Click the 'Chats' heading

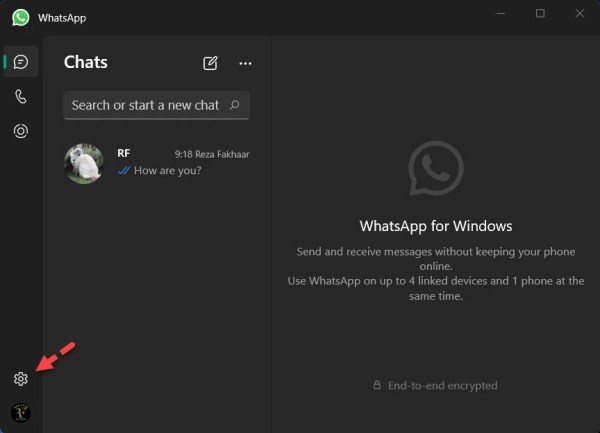click(86, 62)
